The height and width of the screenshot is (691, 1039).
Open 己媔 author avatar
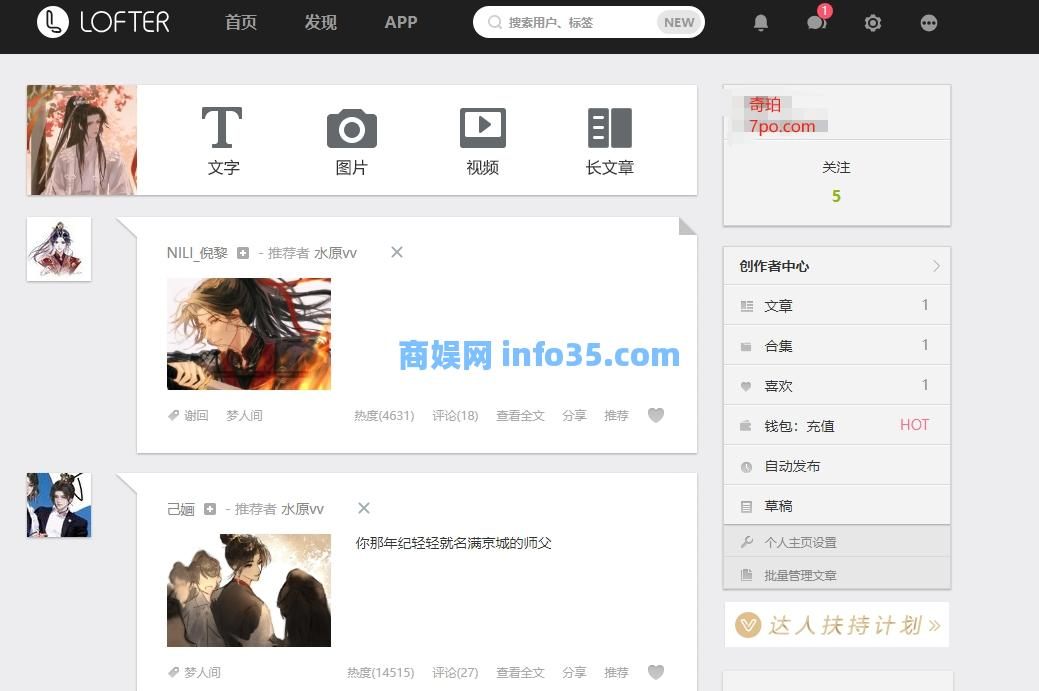pos(59,505)
